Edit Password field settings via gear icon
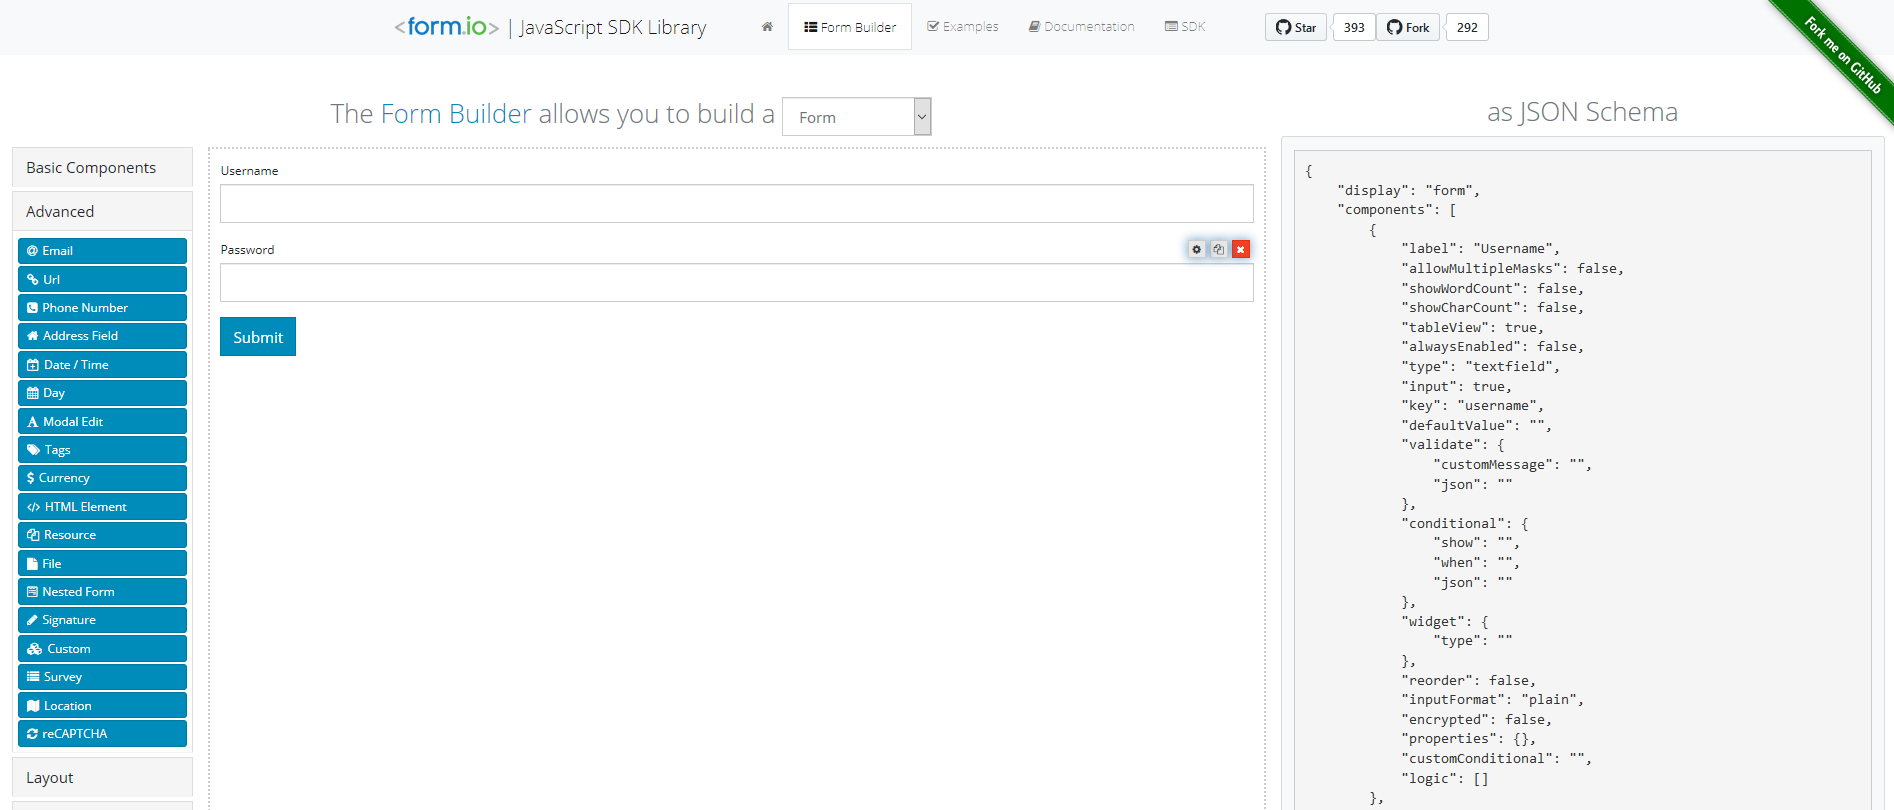1894x810 pixels. click(1196, 249)
